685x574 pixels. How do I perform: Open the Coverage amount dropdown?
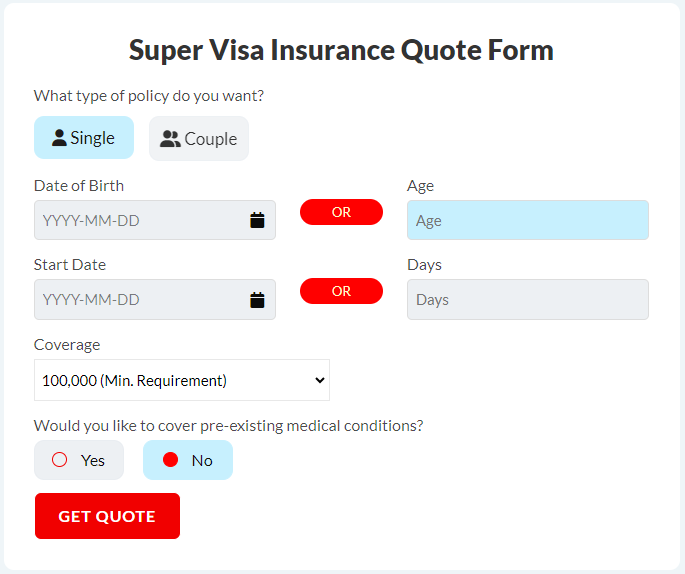tap(182, 380)
